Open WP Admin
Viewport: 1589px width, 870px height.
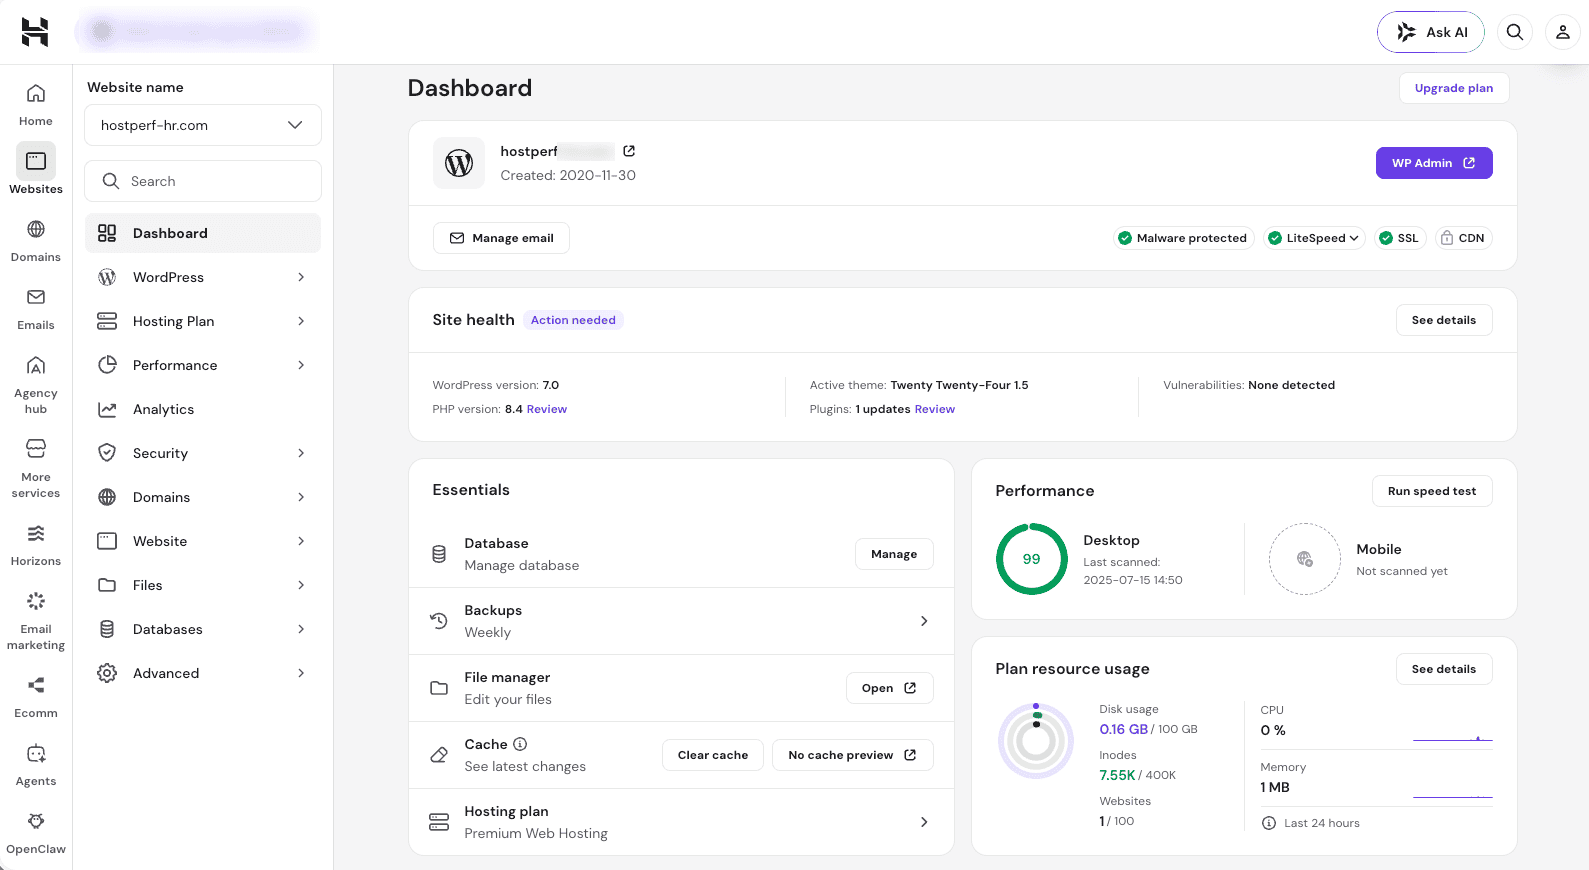click(1434, 163)
